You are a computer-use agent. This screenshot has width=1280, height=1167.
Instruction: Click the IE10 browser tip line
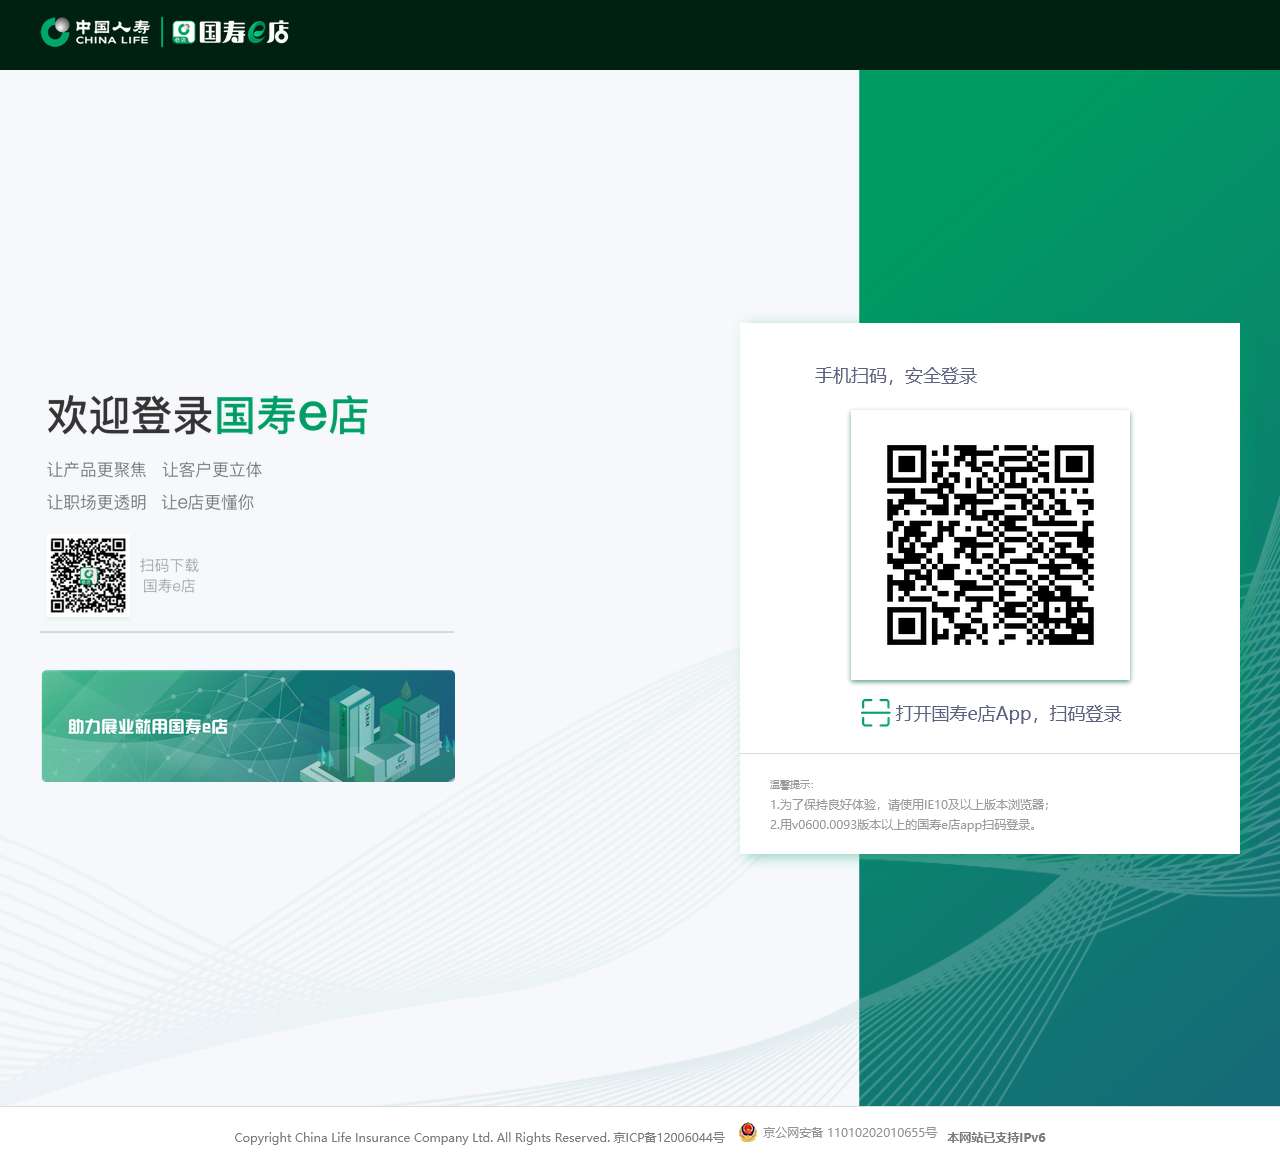(909, 805)
